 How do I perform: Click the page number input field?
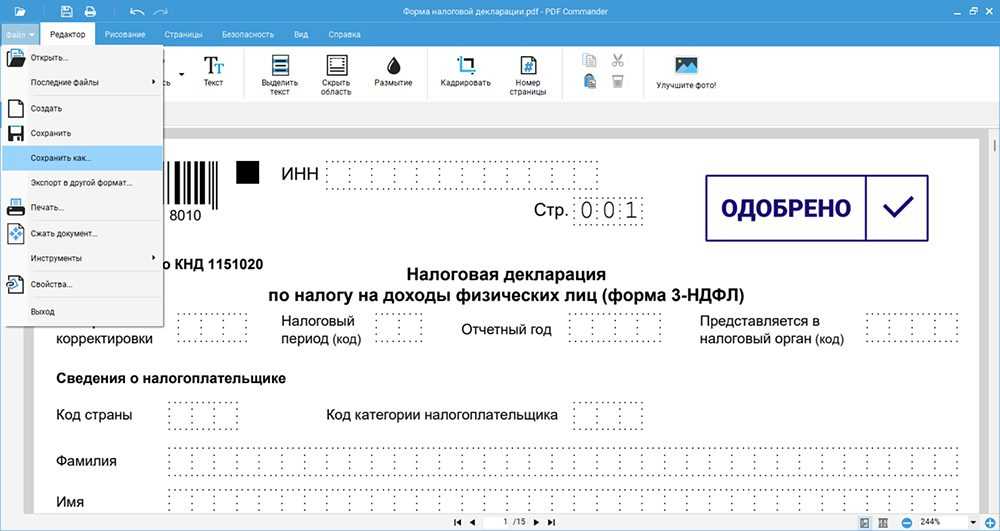tap(500, 522)
